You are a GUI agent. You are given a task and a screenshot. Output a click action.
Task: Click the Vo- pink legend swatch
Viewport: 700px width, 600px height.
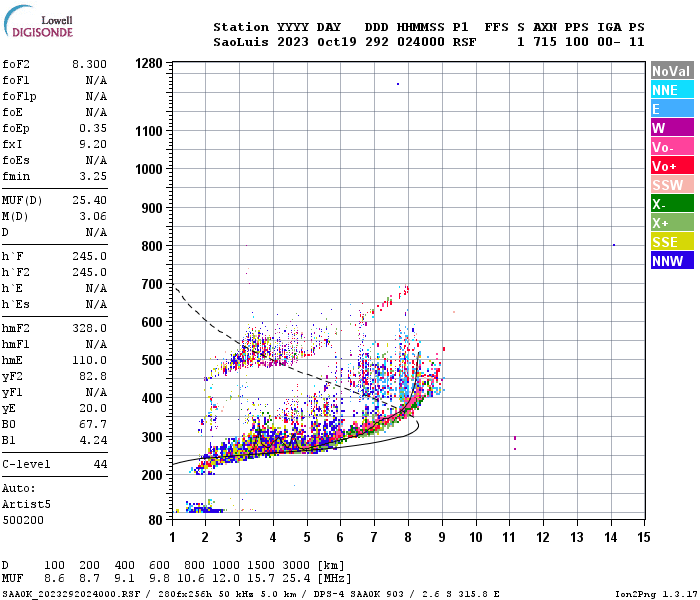pyautogui.click(x=672, y=147)
